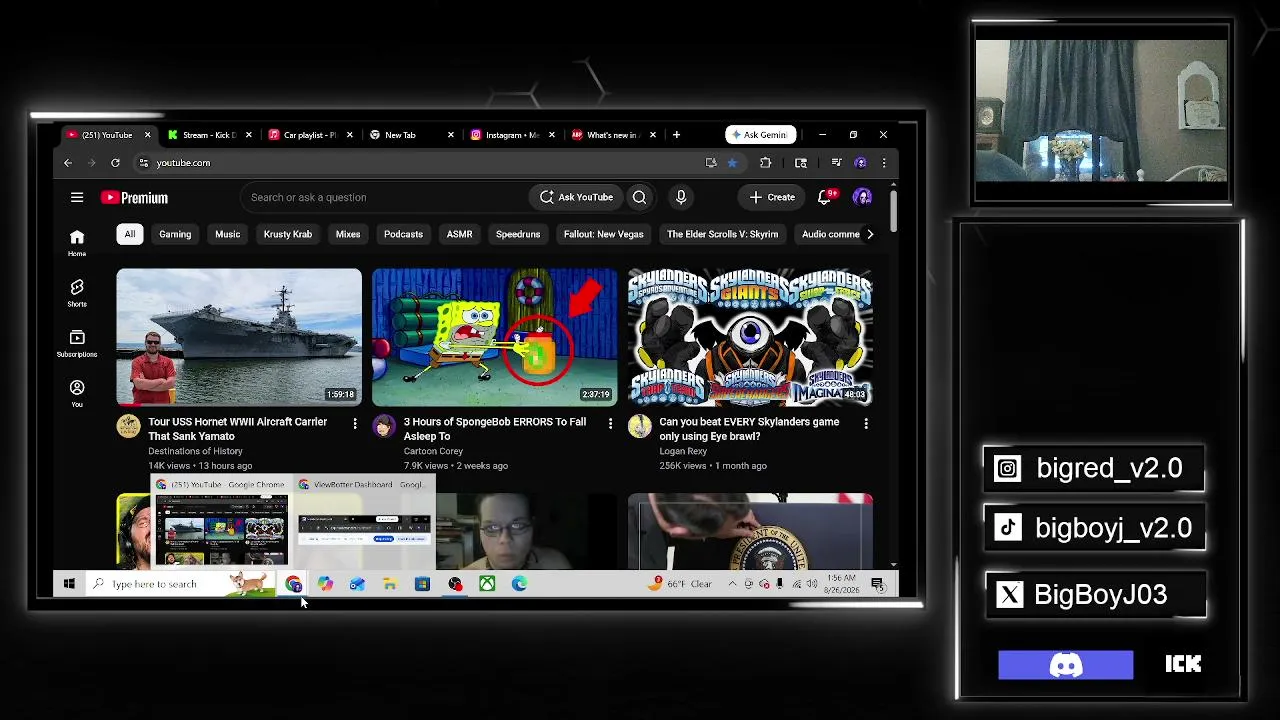The height and width of the screenshot is (720, 1280).
Task: Click the Instagram icon on the overlay
Action: 1008,468
